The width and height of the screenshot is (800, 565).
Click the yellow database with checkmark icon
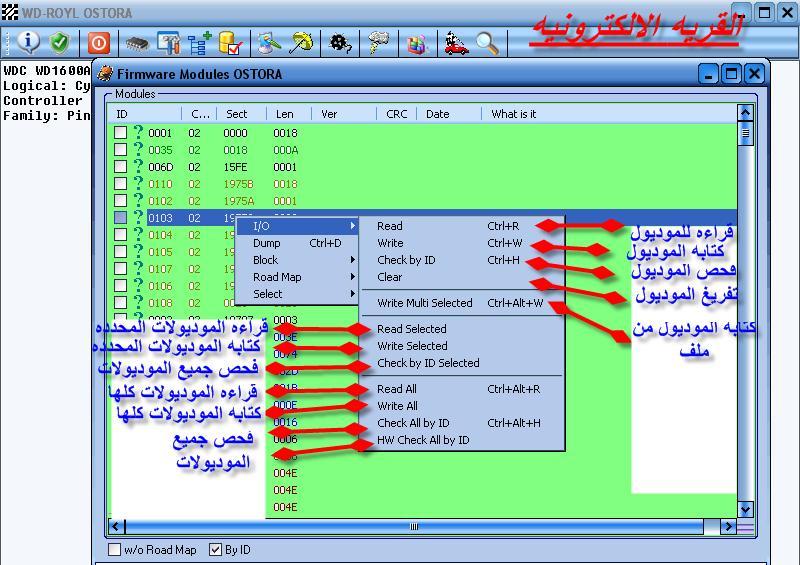[x=230, y=43]
